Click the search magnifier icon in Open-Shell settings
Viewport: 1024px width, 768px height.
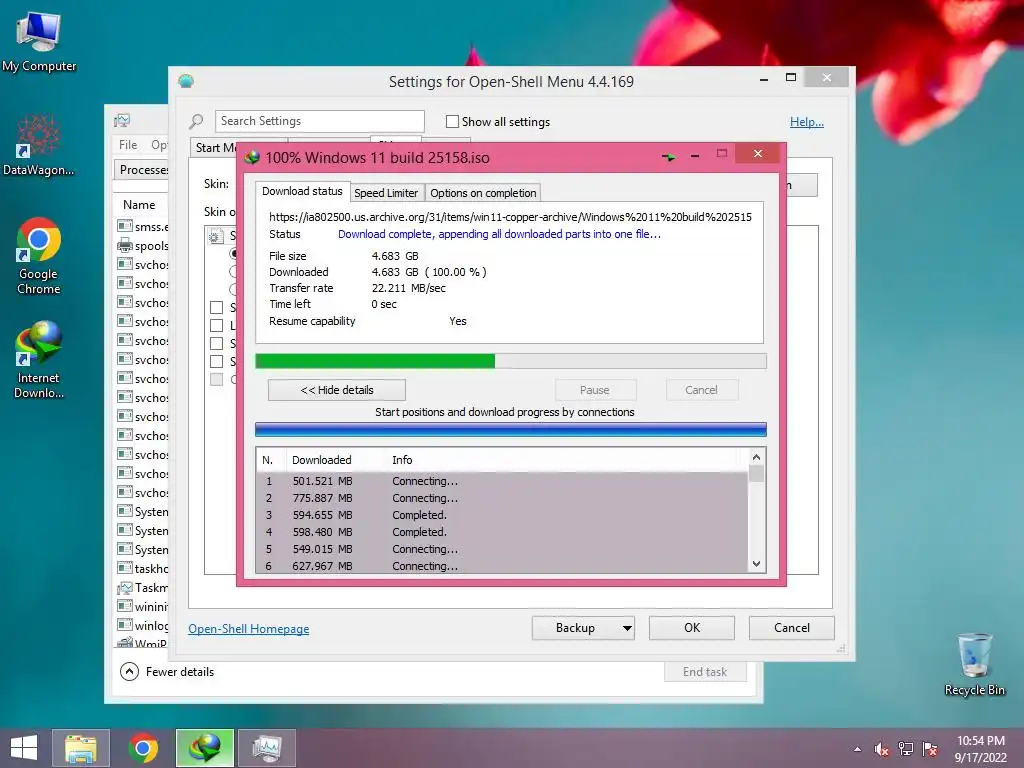coord(197,121)
